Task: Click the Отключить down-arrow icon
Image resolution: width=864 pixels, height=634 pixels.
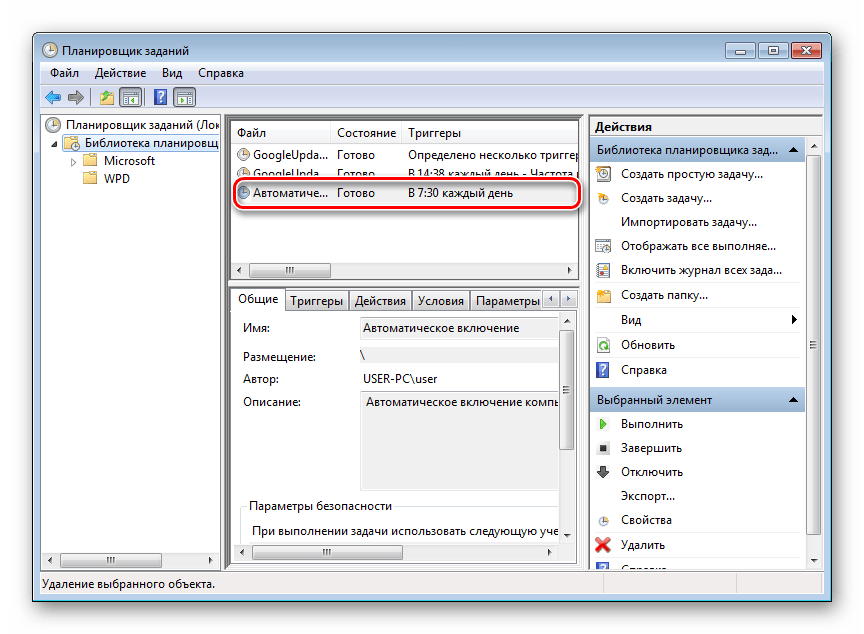Action: [x=603, y=472]
